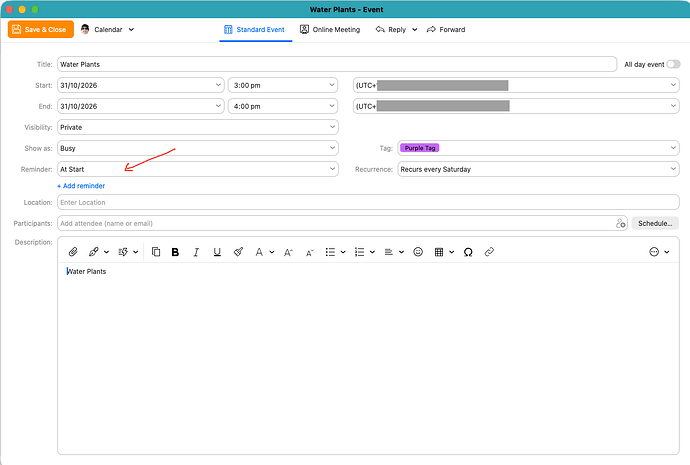The image size is (690, 465).
Task: Open the 3:00 pm start time dropdown
Action: [x=283, y=85]
